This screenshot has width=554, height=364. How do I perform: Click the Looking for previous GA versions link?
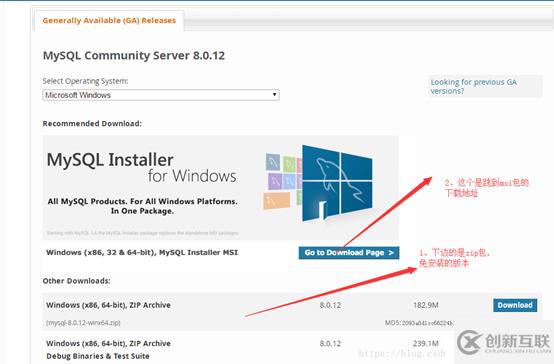[473, 86]
